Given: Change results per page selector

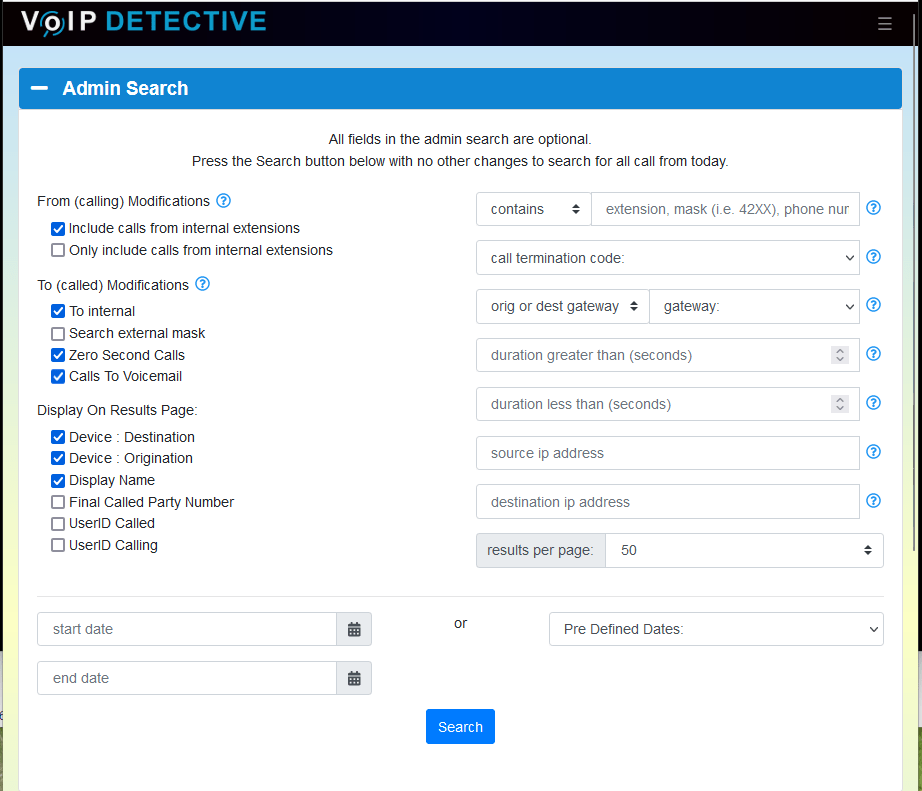Looking at the screenshot, I should pos(744,550).
